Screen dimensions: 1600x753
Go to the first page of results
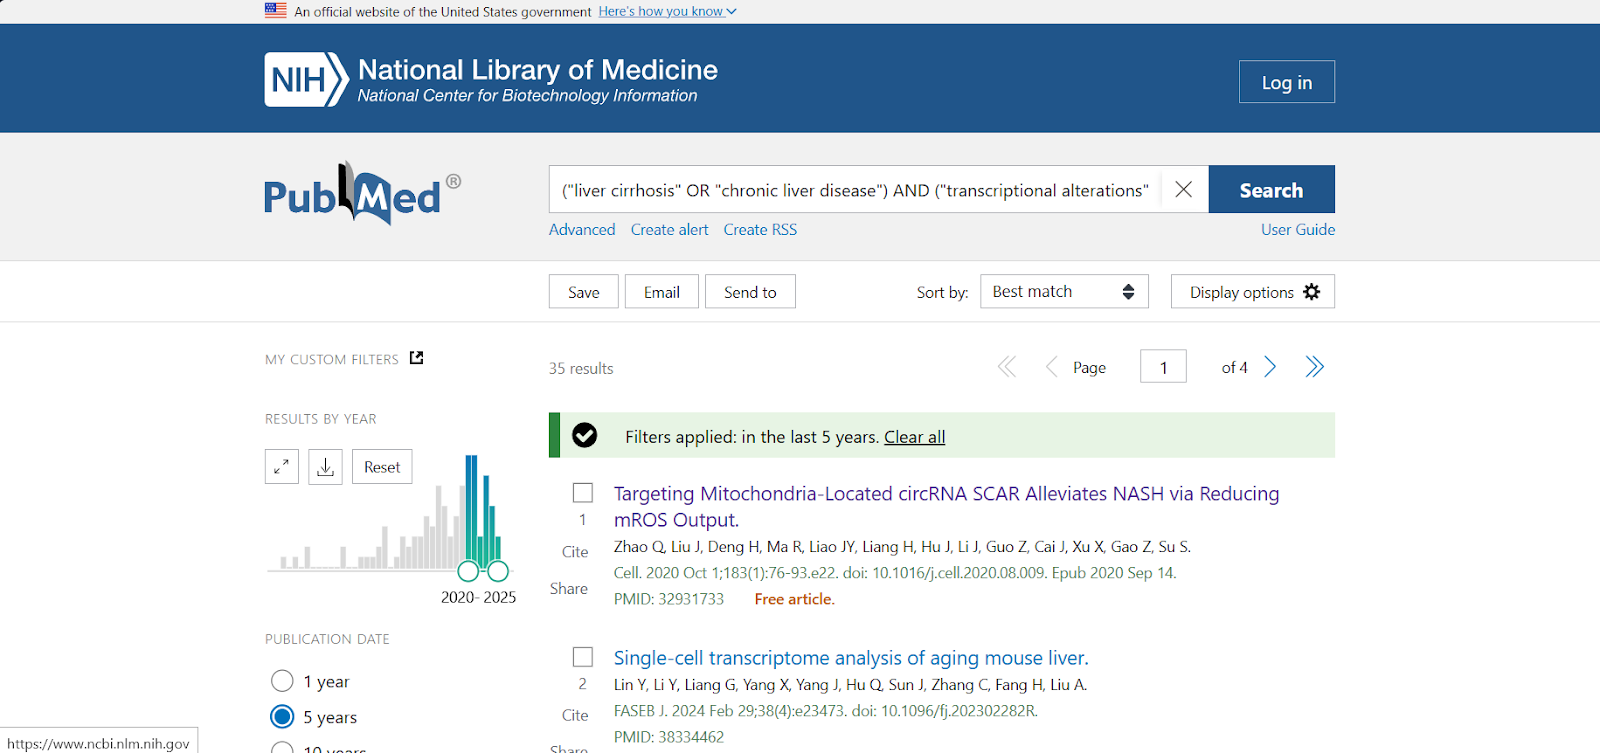pos(1007,367)
